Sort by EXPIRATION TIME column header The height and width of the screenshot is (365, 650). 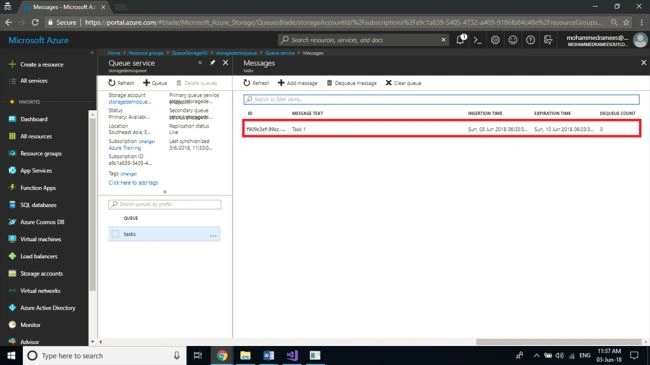[552, 113]
